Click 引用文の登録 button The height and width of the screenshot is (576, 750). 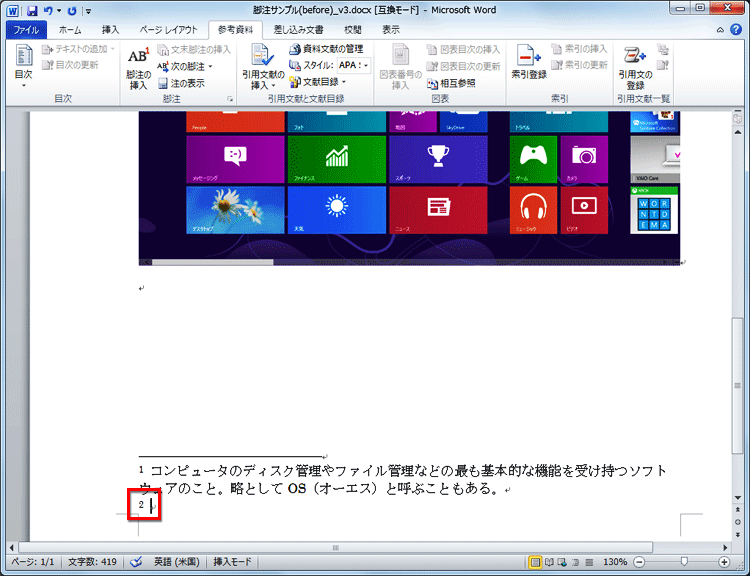pyautogui.click(x=635, y=68)
